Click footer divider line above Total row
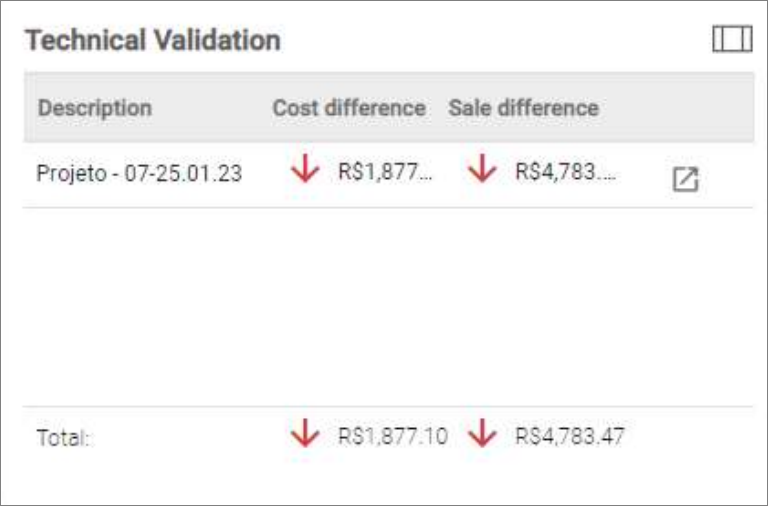 (x=388, y=406)
